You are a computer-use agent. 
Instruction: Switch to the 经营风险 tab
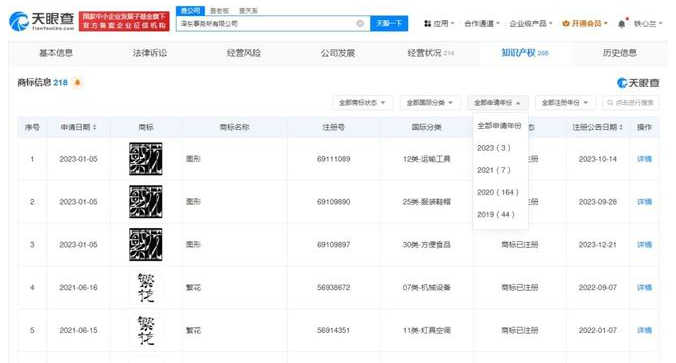point(244,53)
